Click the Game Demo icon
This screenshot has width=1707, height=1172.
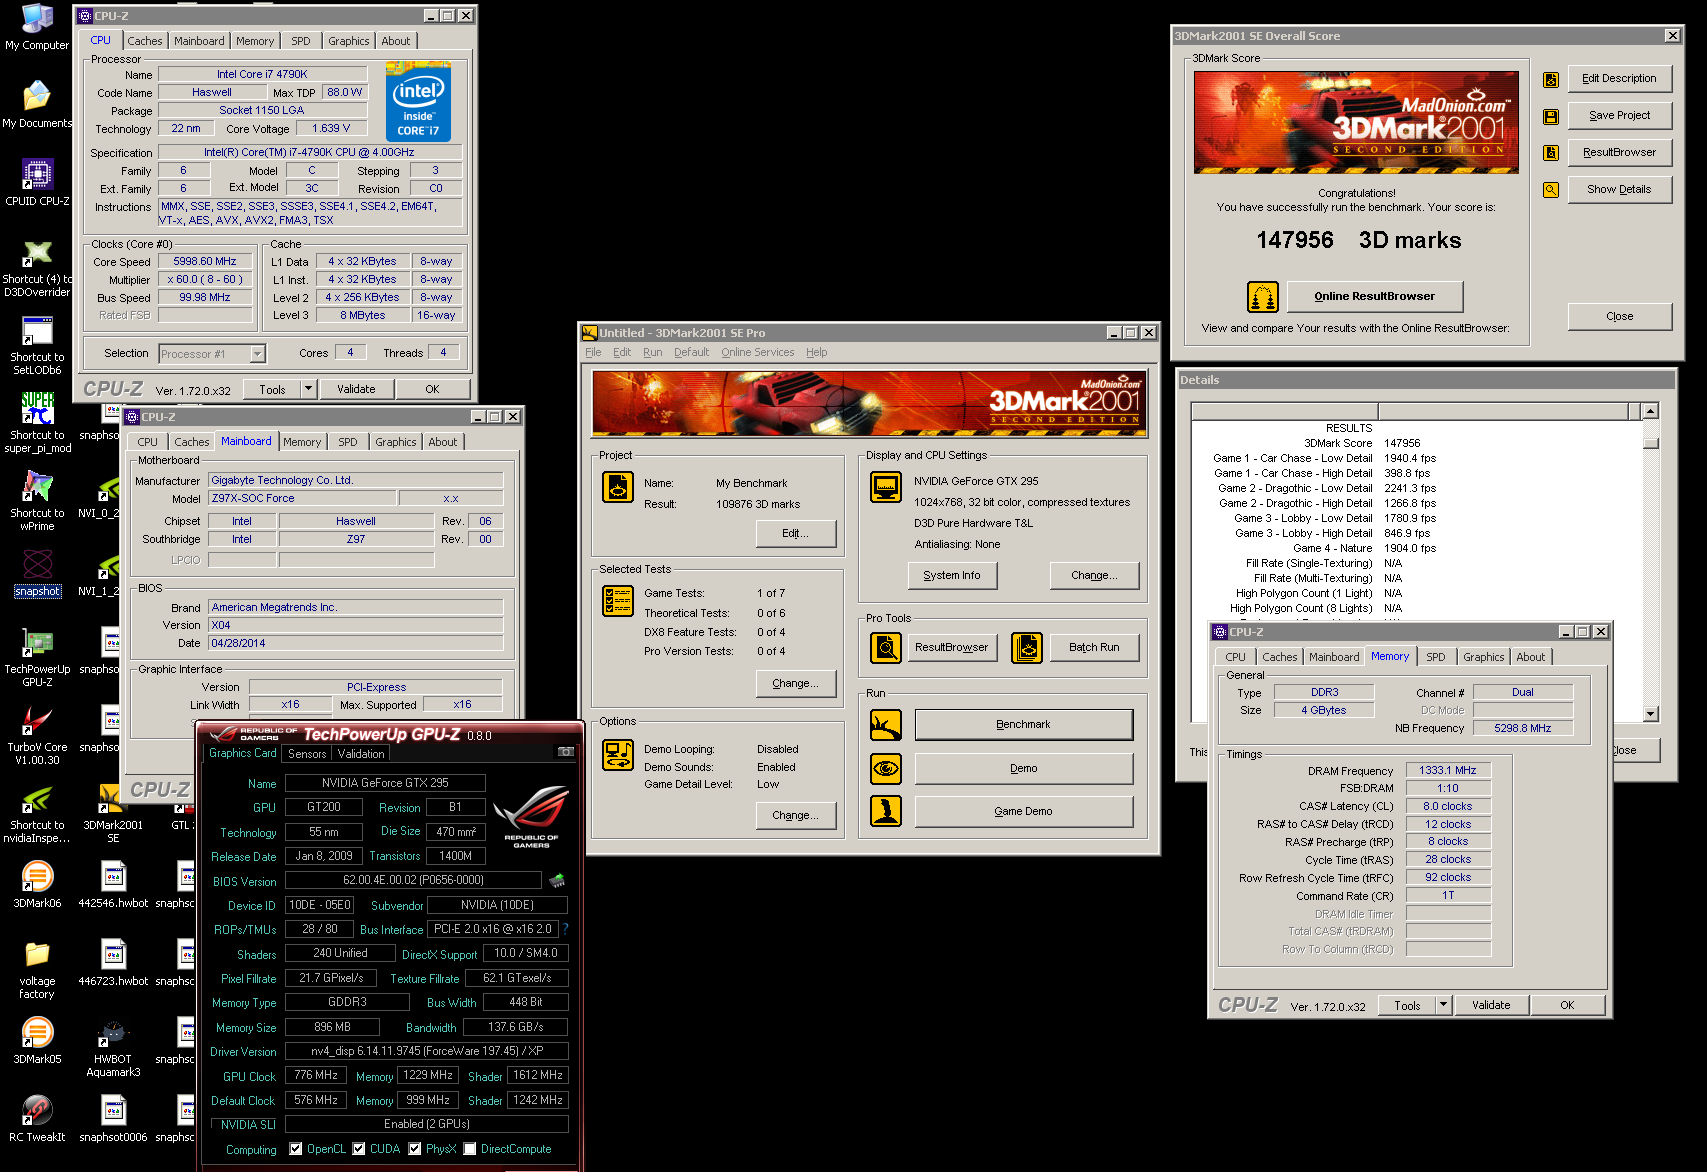[x=886, y=811]
